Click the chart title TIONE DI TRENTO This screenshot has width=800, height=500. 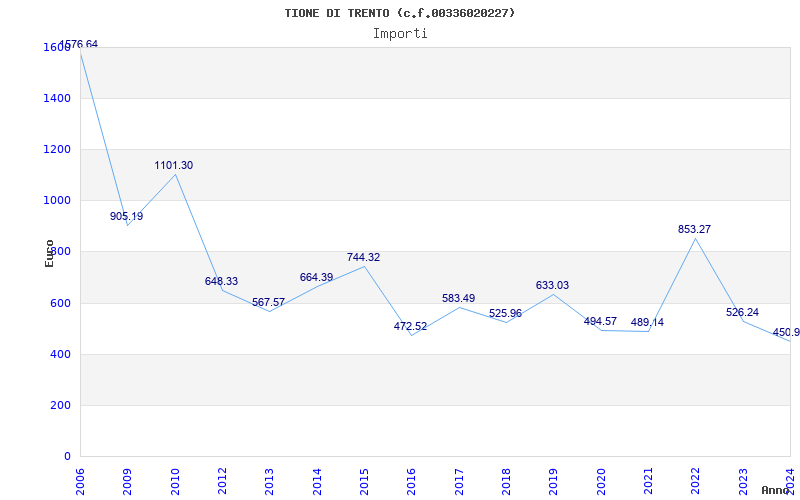(x=399, y=13)
